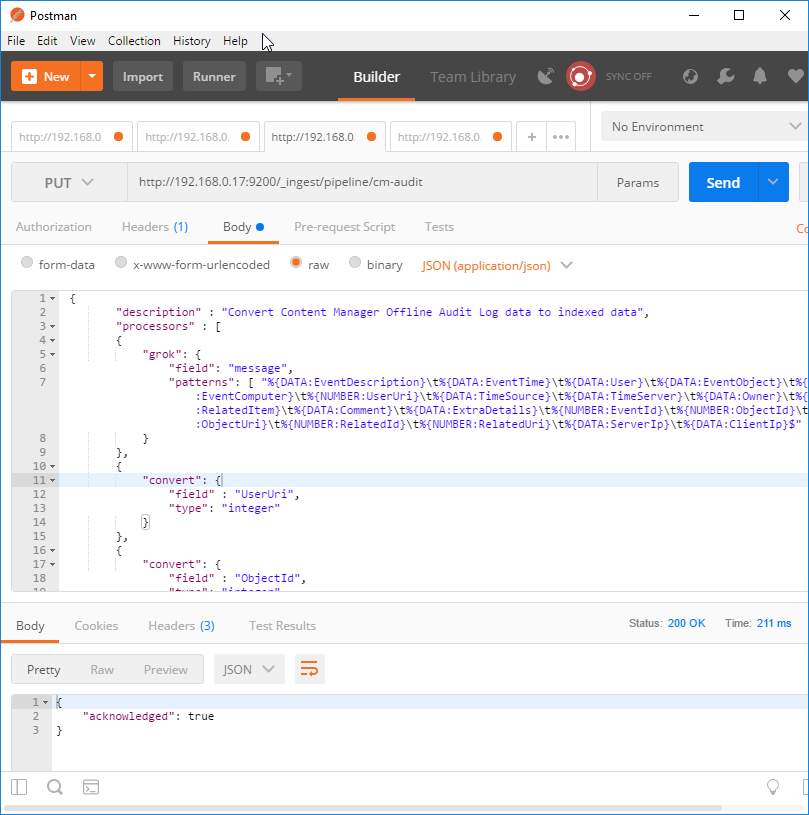Open the Edit menu

[x=47, y=41]
